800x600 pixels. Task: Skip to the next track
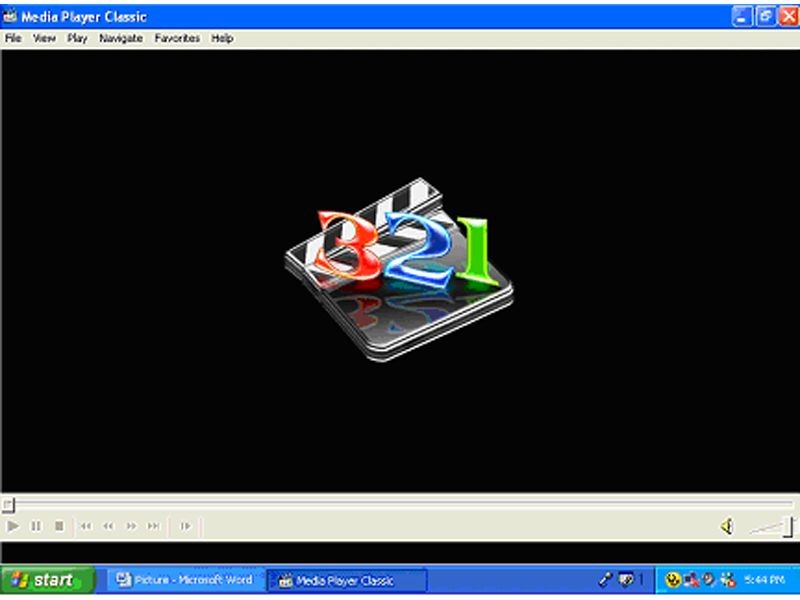(154, 526)
